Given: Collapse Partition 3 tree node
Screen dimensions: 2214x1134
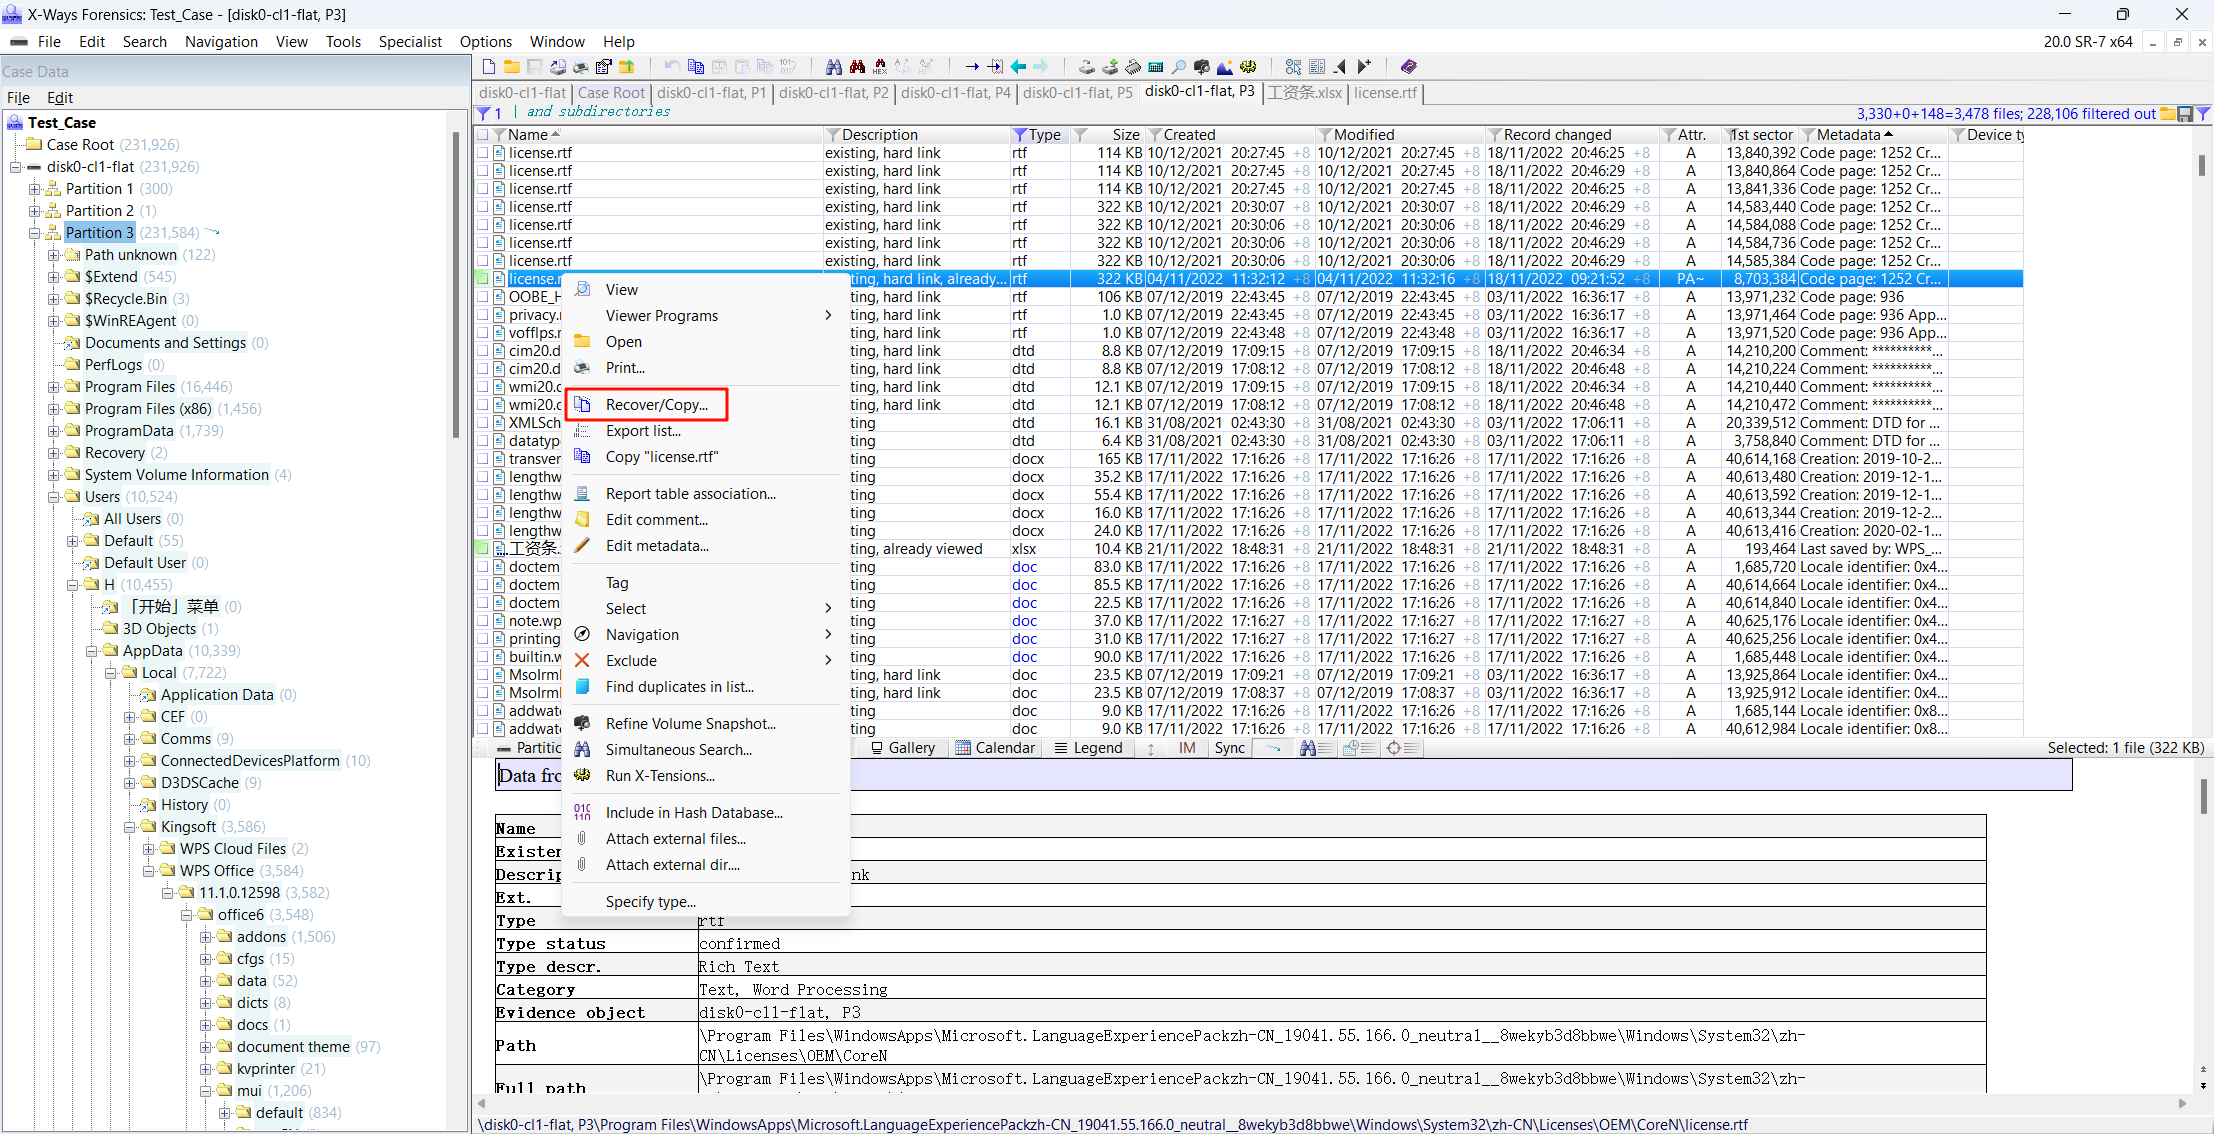Looking at the screenshot, I should (x=34, y=233).
